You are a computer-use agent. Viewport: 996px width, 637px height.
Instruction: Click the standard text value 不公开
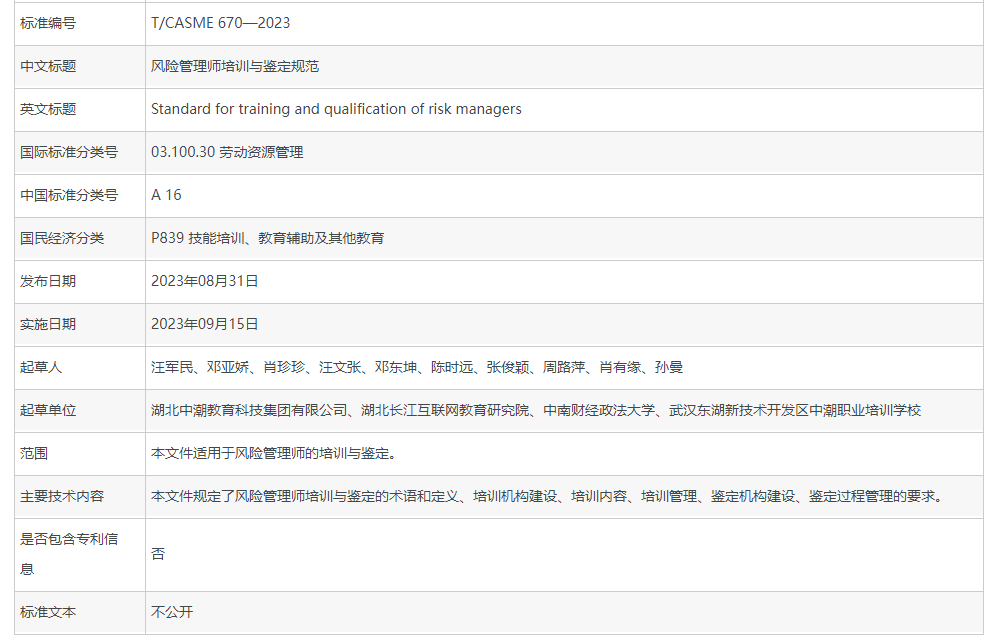(172, 612)
